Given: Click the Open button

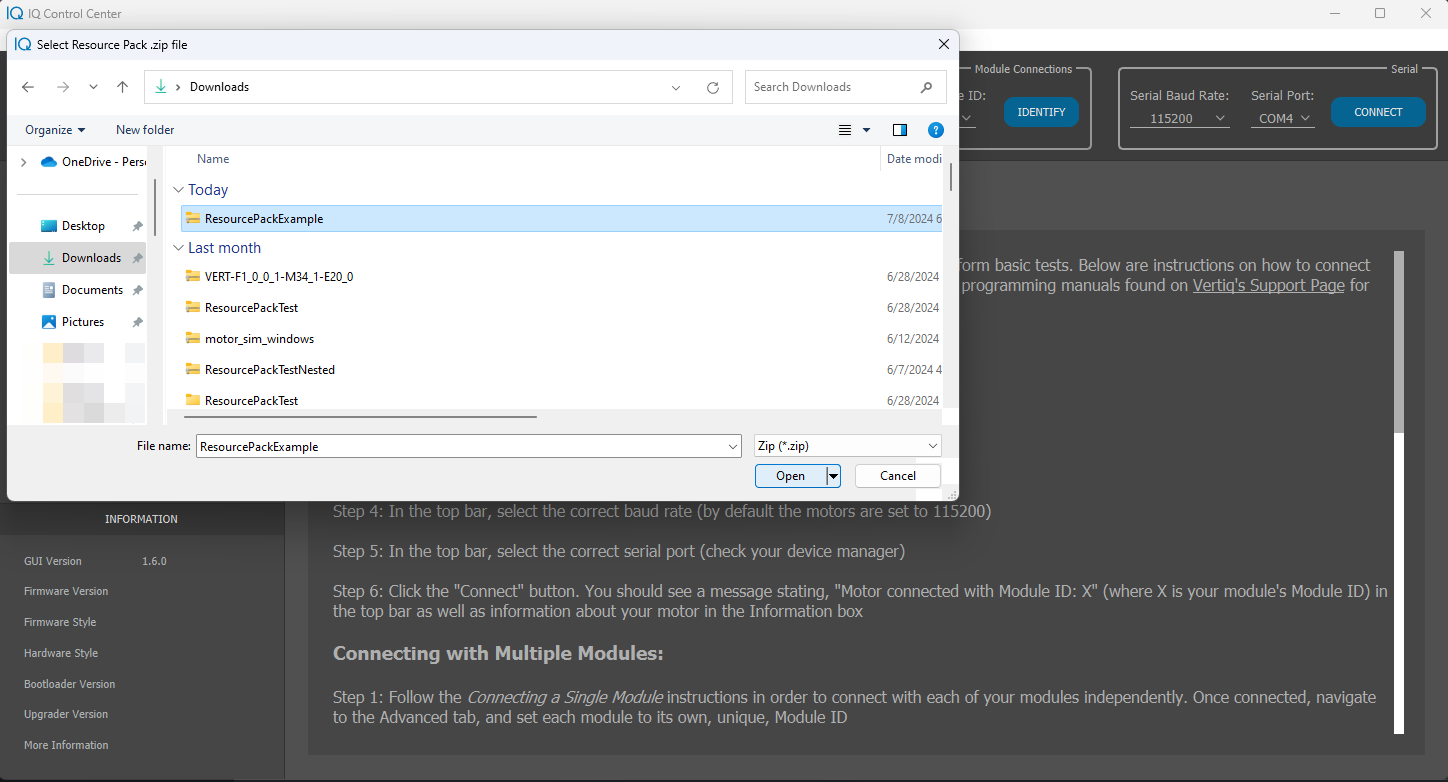Looking at the screenshot, I should click(790, 476).
